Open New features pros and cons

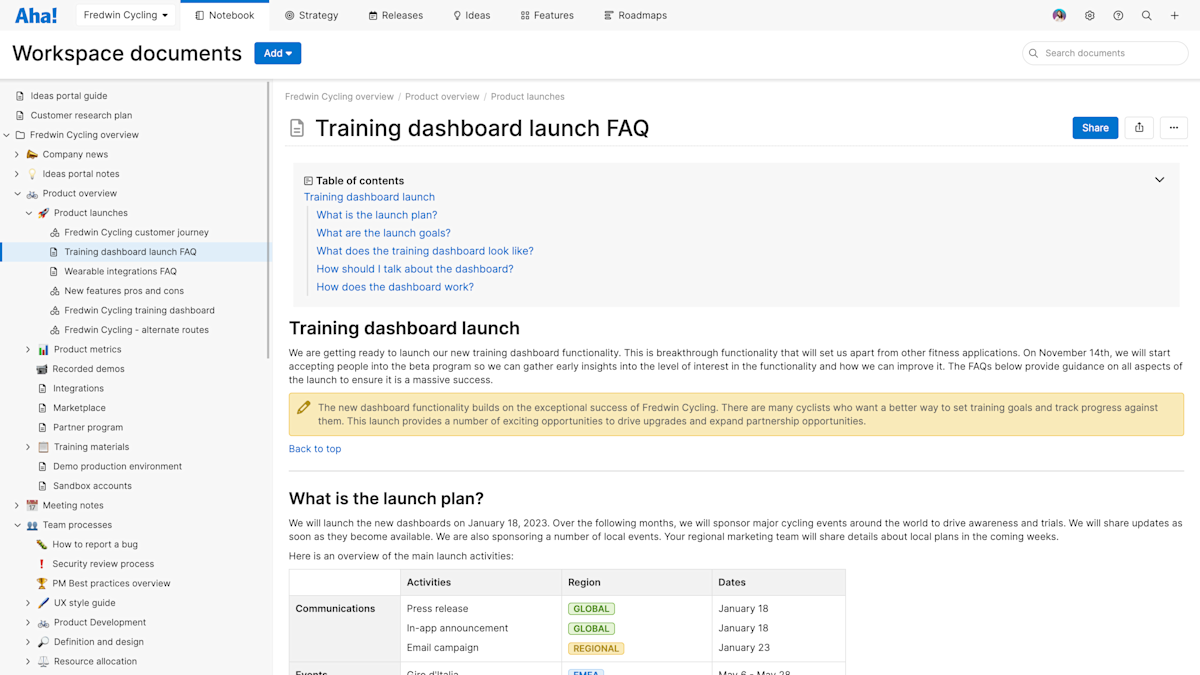pyautogui.click(x=124, y=291)
